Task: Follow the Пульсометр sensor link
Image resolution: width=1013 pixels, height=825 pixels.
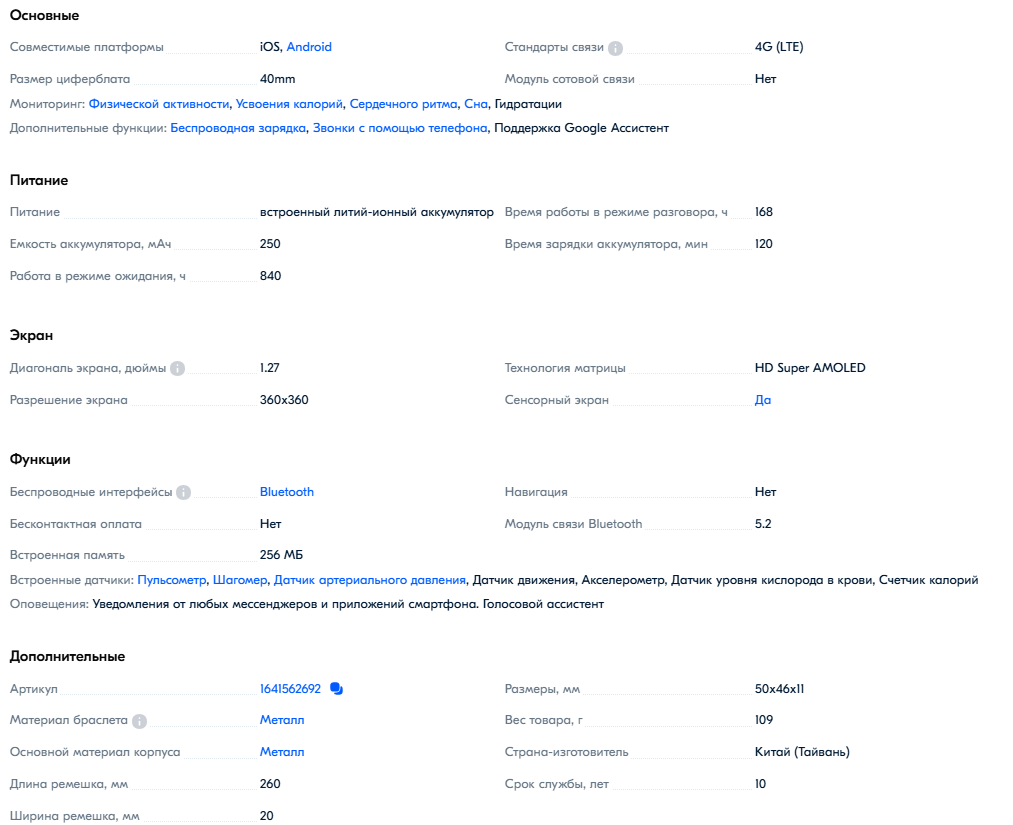Action: click(172, 580)
